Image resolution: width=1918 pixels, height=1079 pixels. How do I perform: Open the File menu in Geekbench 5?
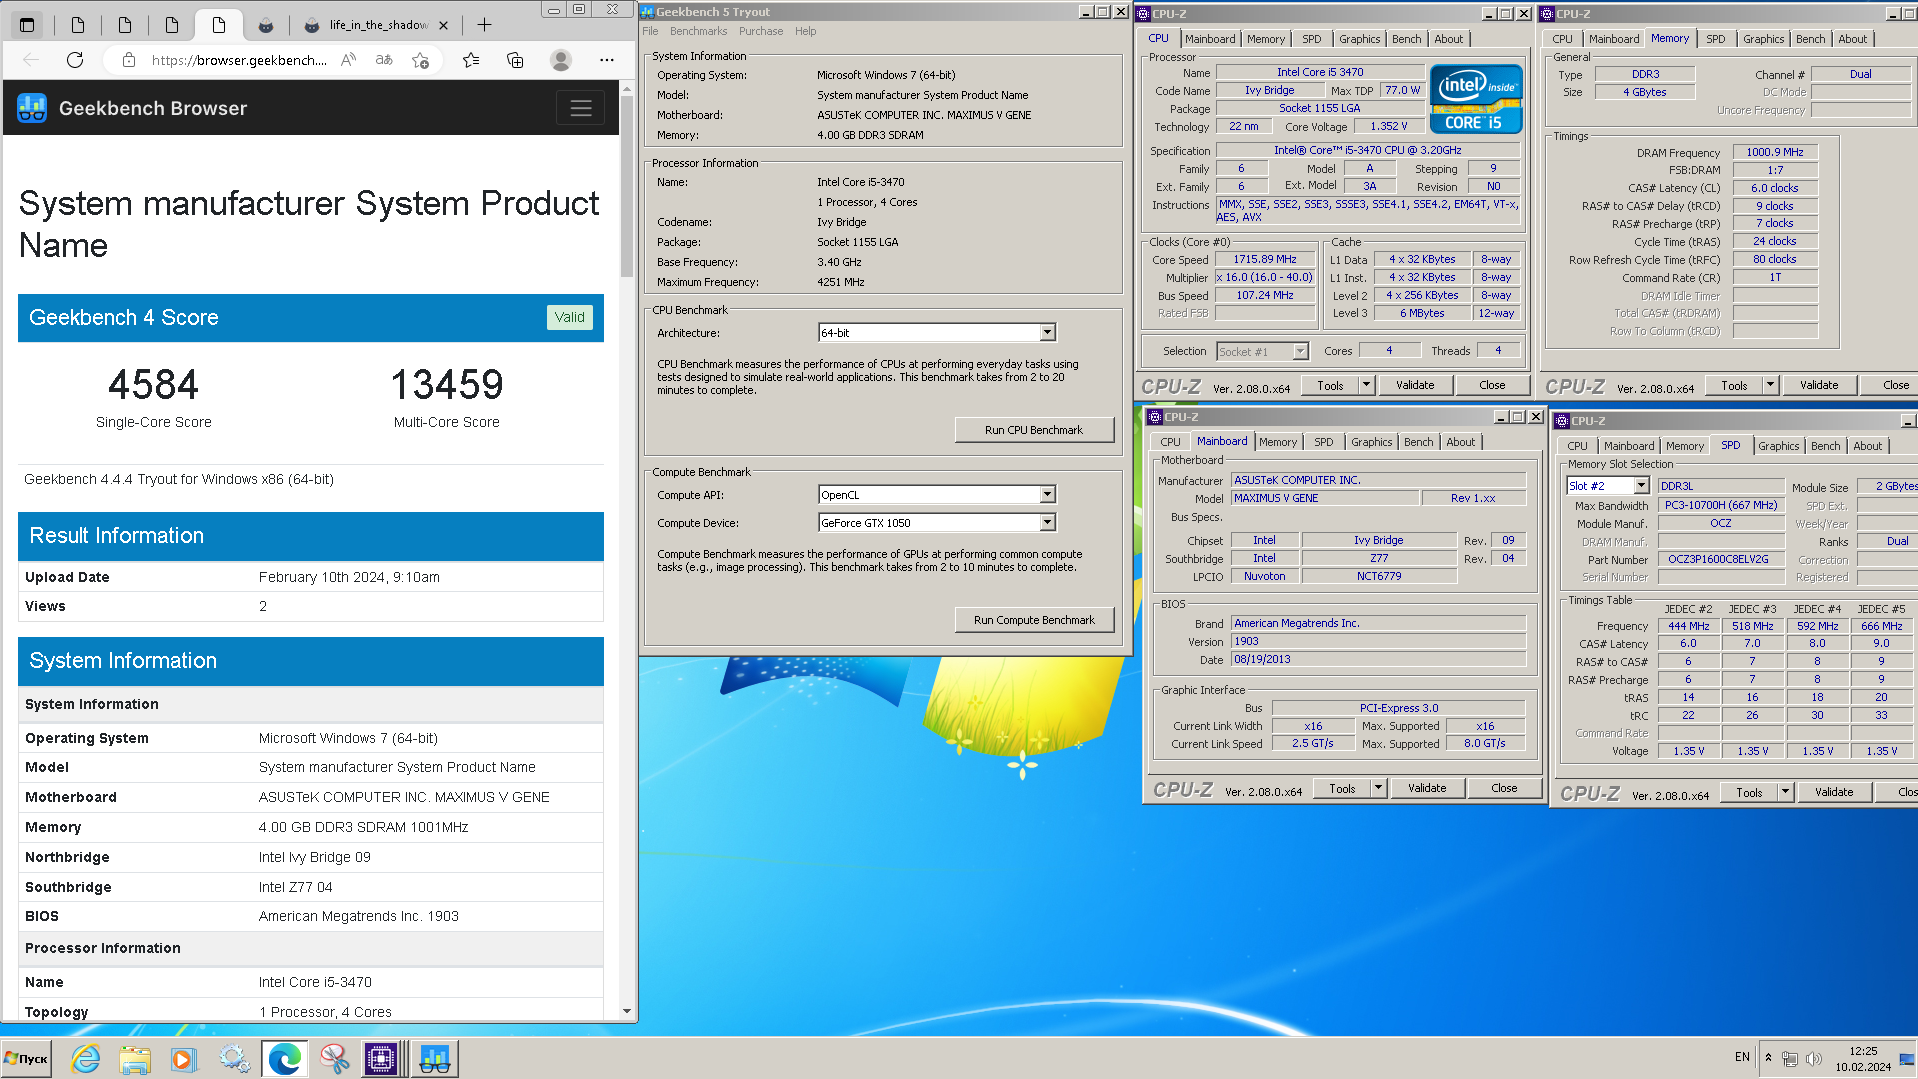[650, 31]
